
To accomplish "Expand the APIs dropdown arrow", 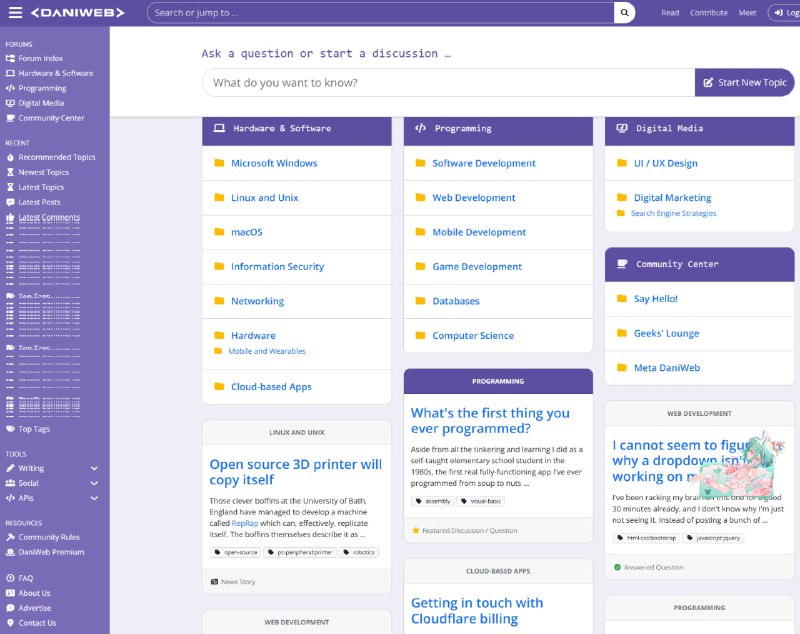I will click(x=94, y=498).
